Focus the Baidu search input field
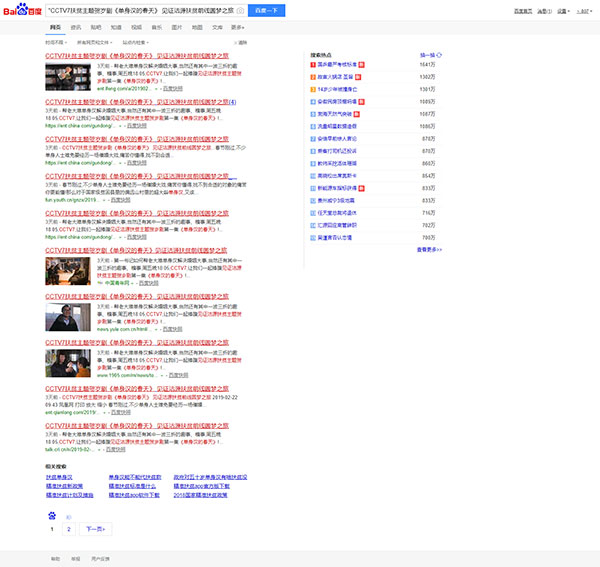The width and height of the screenshot is (600, 567). pos(142,11)
